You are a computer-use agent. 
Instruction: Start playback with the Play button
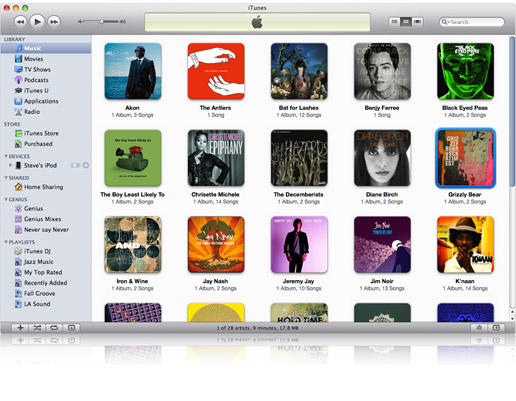37,22
